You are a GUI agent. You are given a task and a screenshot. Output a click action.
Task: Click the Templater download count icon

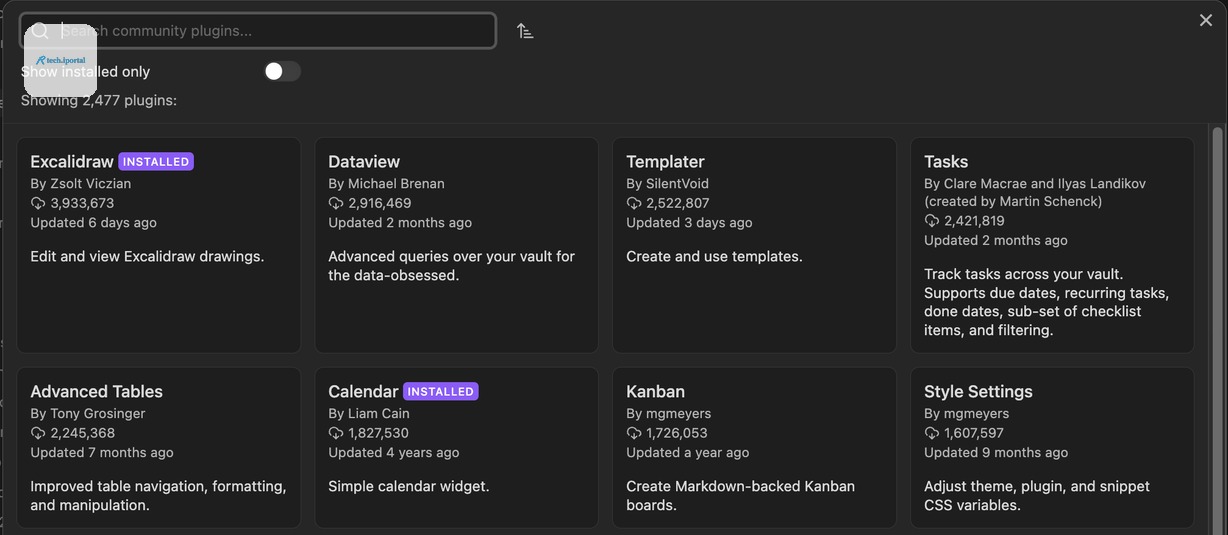[x=634, y=203]
